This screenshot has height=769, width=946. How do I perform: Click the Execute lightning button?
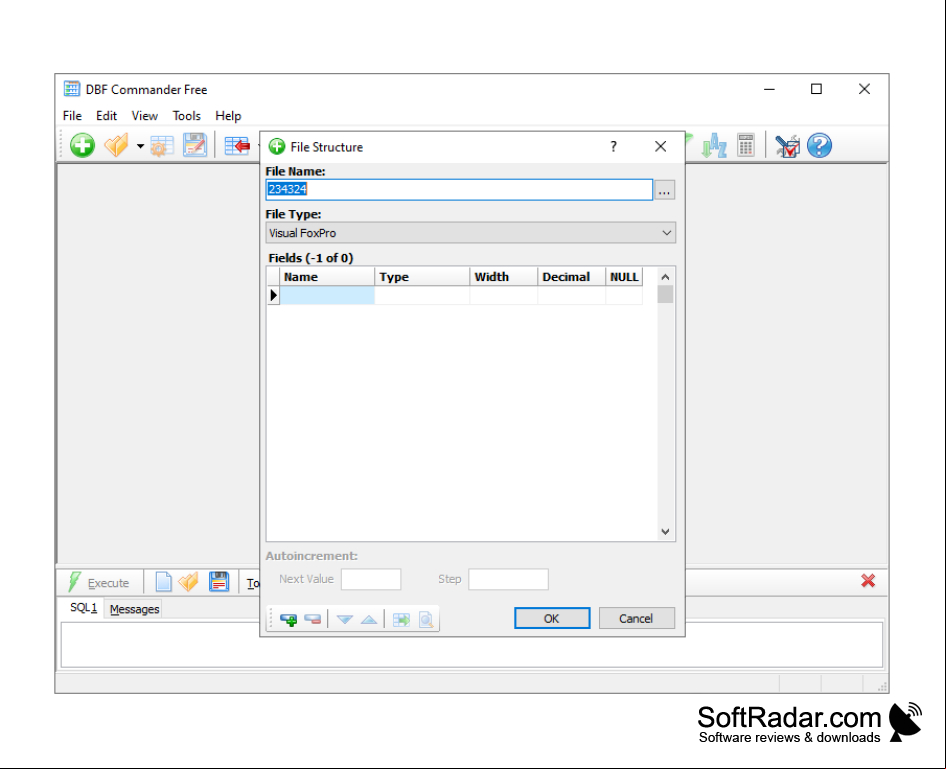99,583
